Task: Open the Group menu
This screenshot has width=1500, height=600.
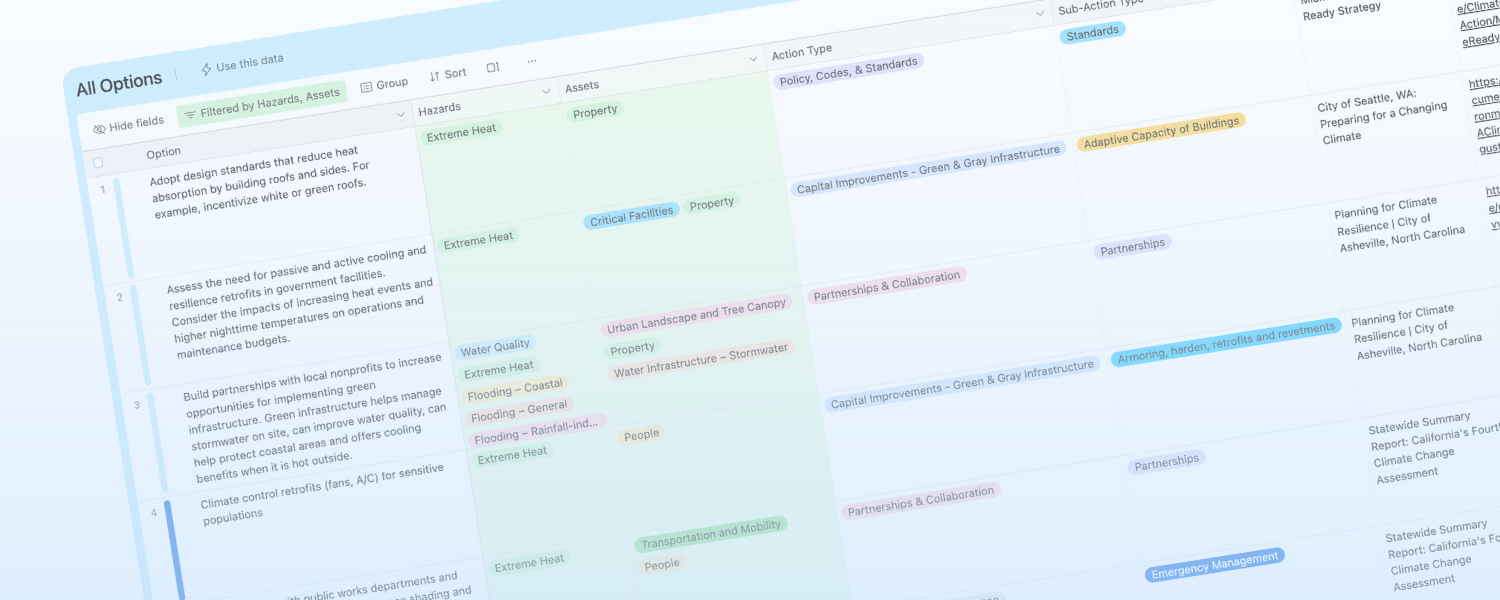Action: [384, 85]
